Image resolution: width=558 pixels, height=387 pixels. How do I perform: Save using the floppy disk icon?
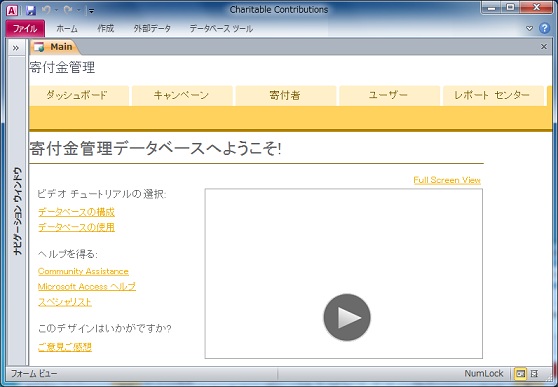click(31, 10)
